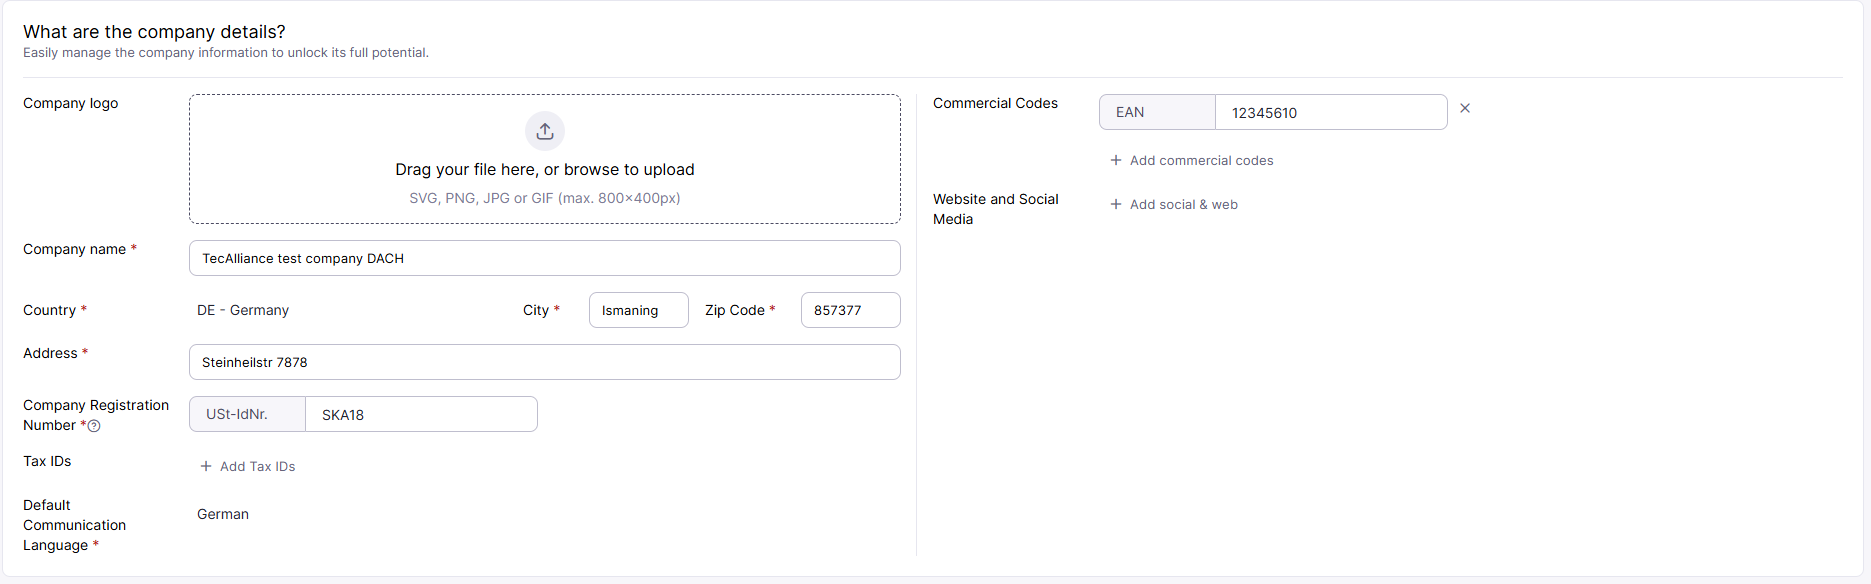
Task: Click the "Add Tax IDs" link text
Action: (257, 466)
